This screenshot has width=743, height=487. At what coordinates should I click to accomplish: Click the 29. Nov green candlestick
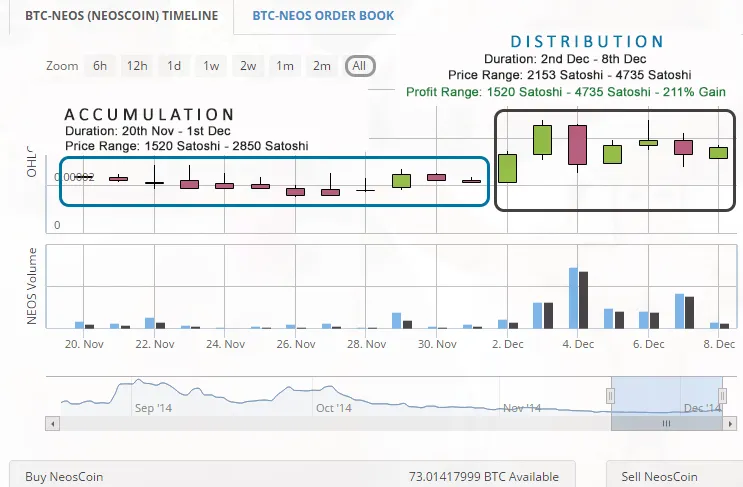(x=401, y=180)
